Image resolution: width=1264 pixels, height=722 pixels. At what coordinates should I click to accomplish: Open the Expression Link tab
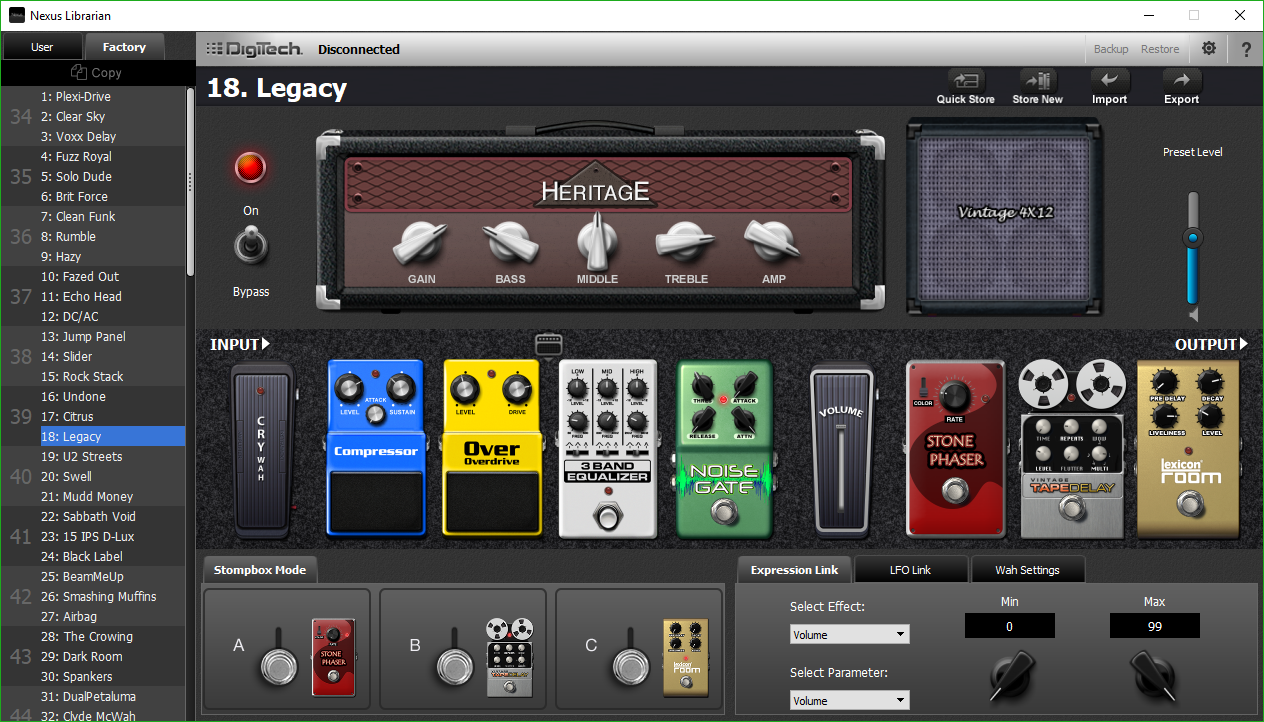pyautogui.click(x=795, y=570)
